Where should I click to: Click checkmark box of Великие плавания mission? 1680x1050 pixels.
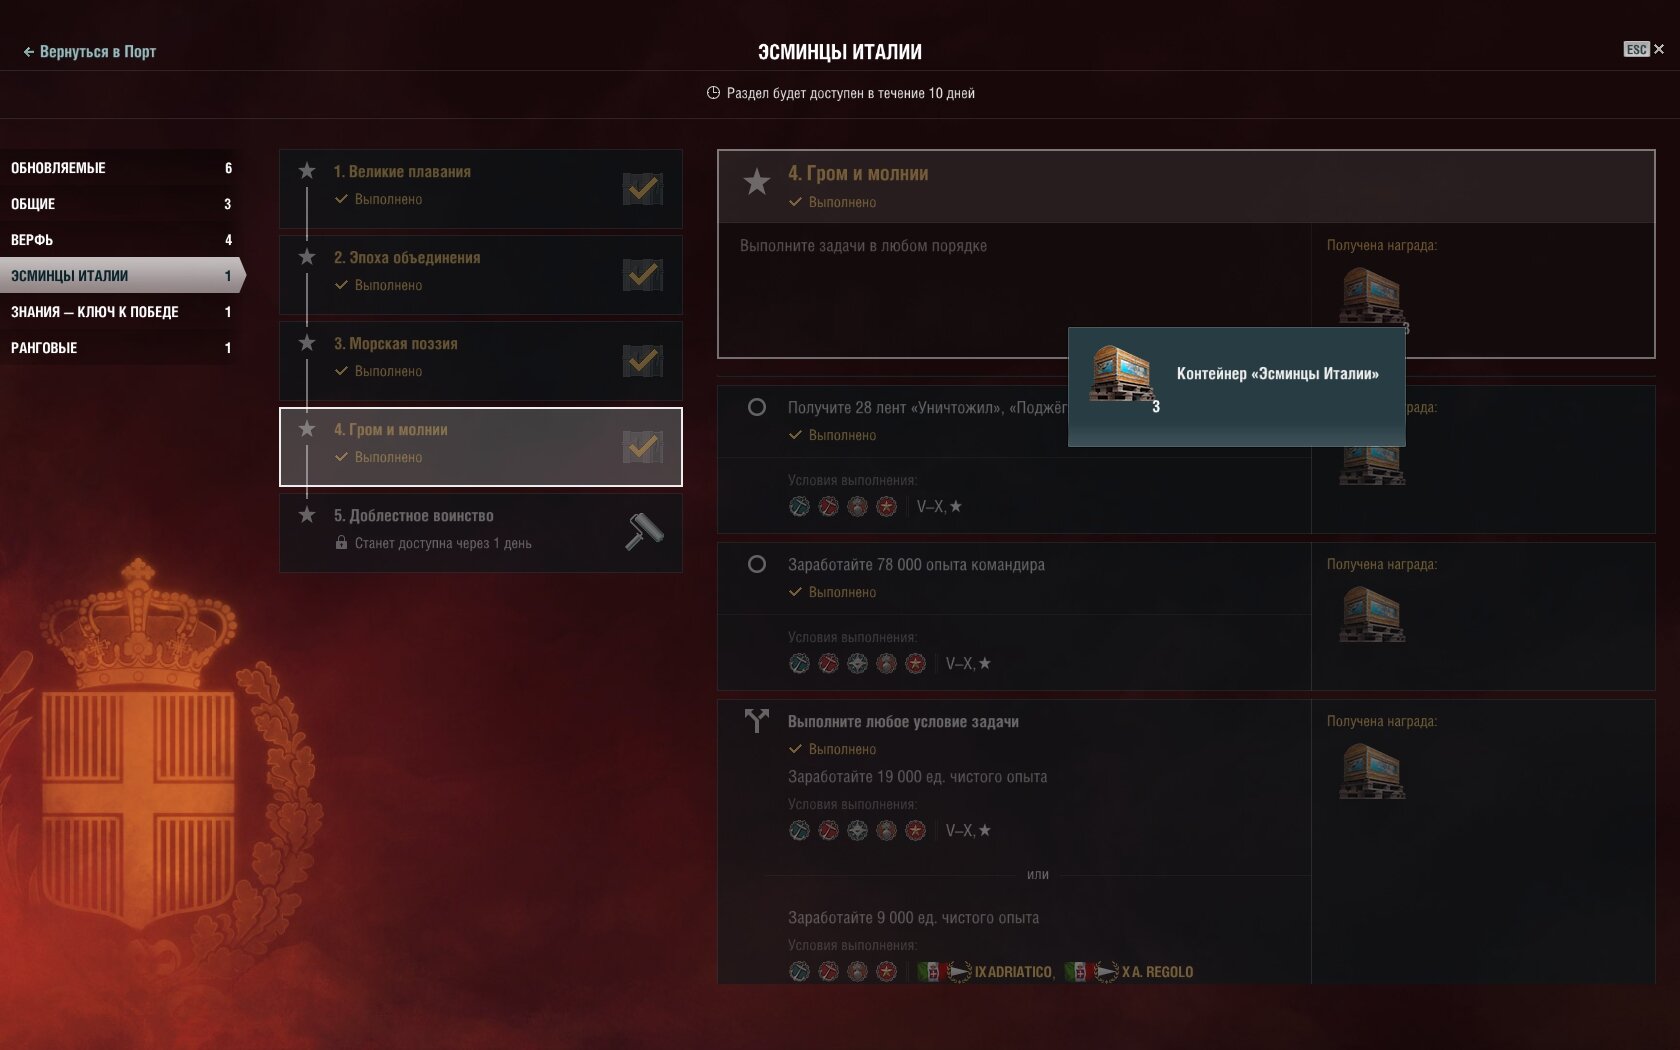click(x=642, y=188)
